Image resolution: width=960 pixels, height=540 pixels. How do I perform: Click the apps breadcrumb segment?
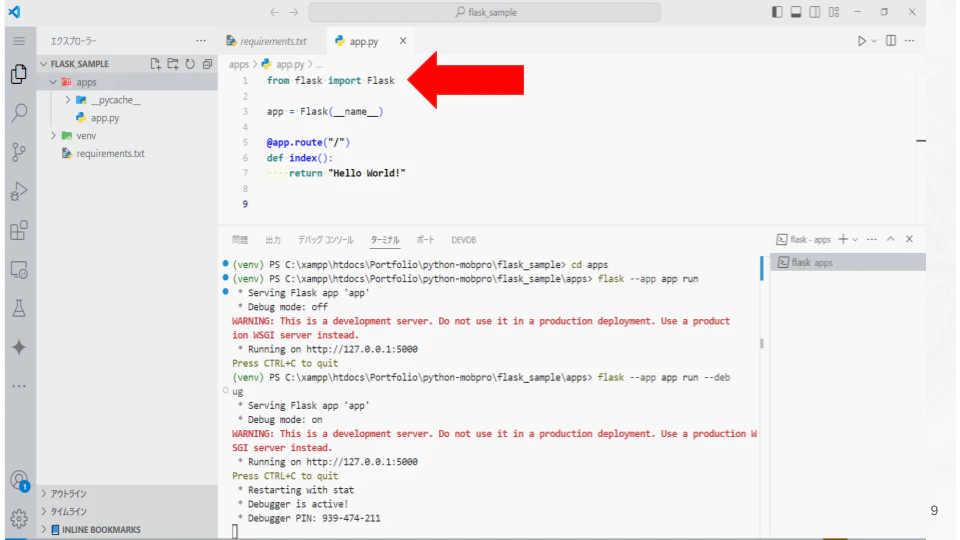pos(239,64)
